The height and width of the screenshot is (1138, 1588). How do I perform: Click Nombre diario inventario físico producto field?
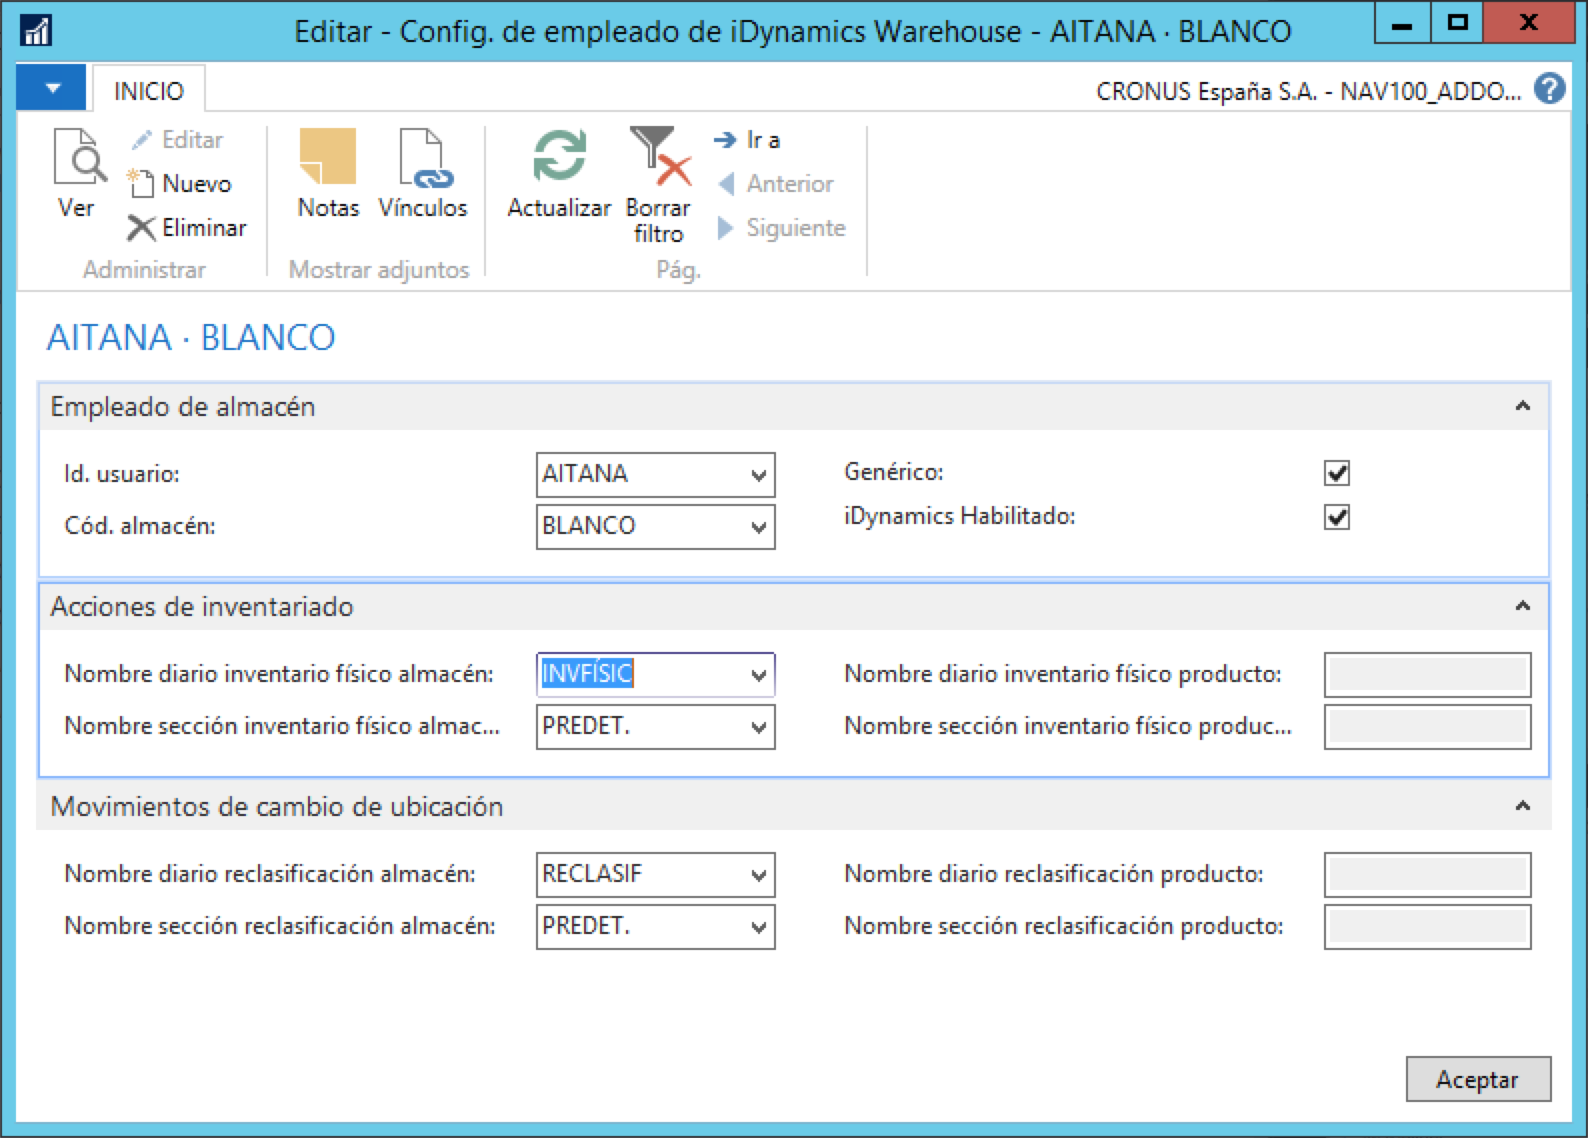(1427, 675)
